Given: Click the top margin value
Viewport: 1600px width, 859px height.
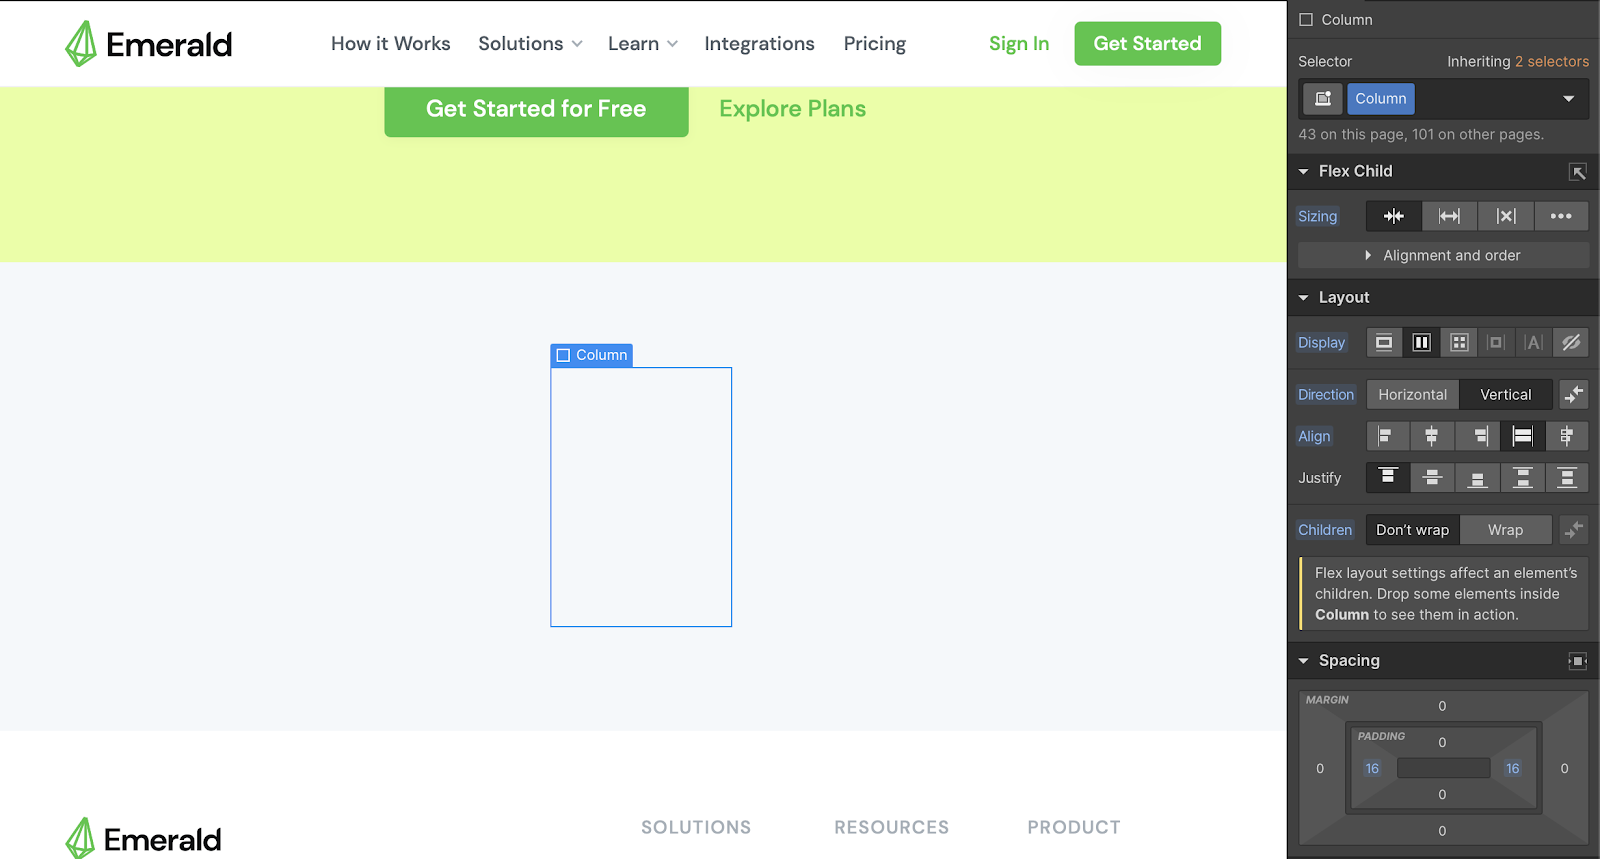Looking at the screenshot, I should 1442,706.
